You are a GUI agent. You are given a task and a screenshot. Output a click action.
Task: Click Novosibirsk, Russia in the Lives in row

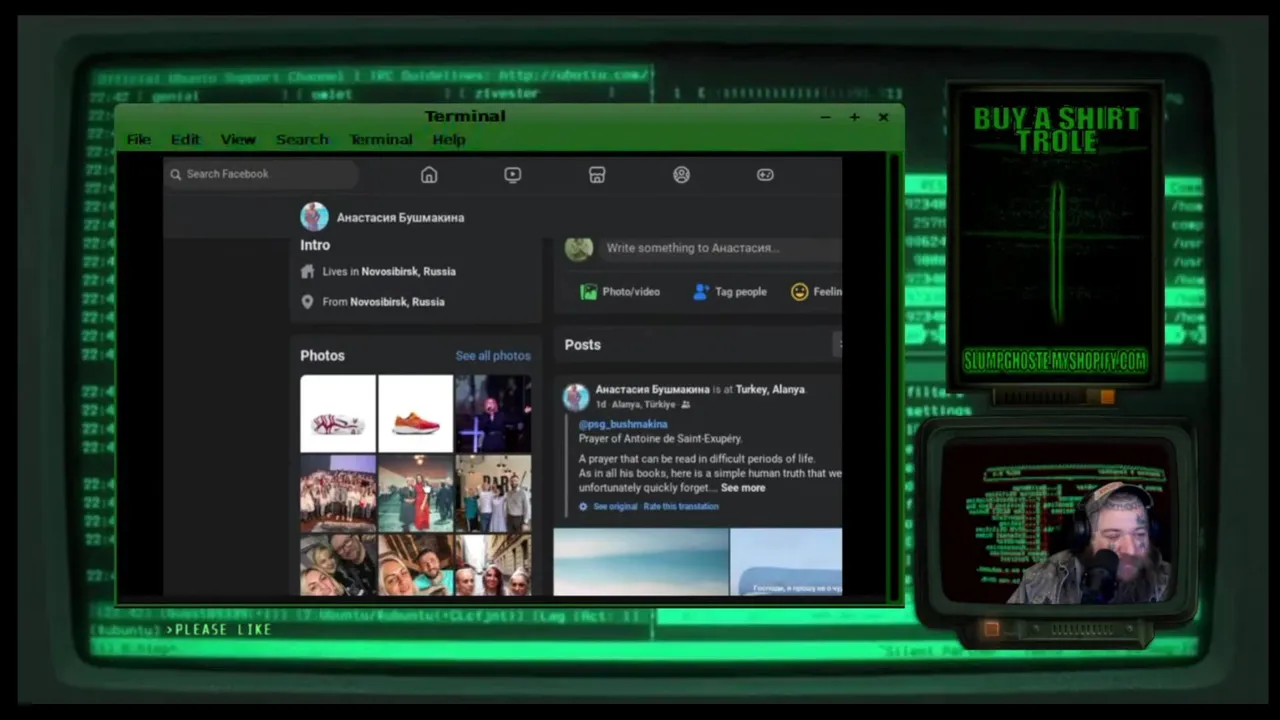pos(408,271)
